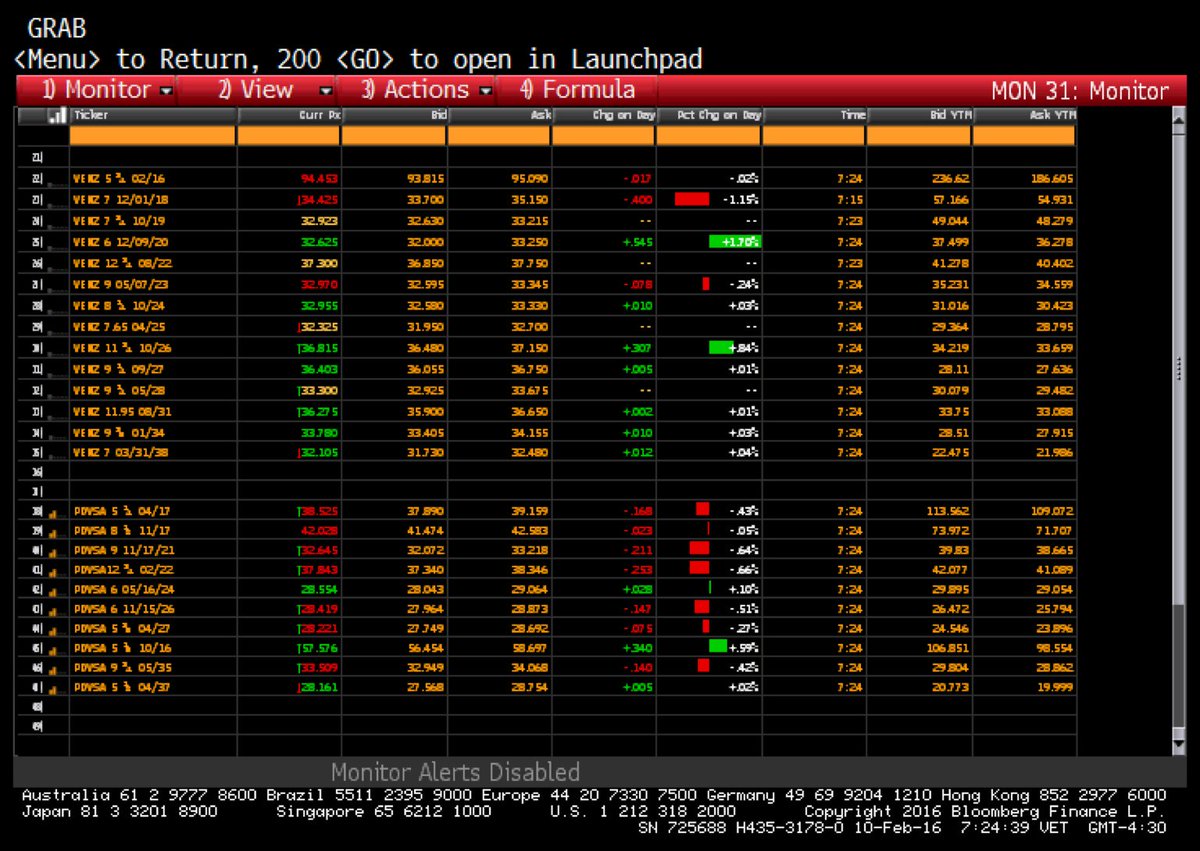Click the Time column header
1200x851 pixels.
click(x=814, y=116)
